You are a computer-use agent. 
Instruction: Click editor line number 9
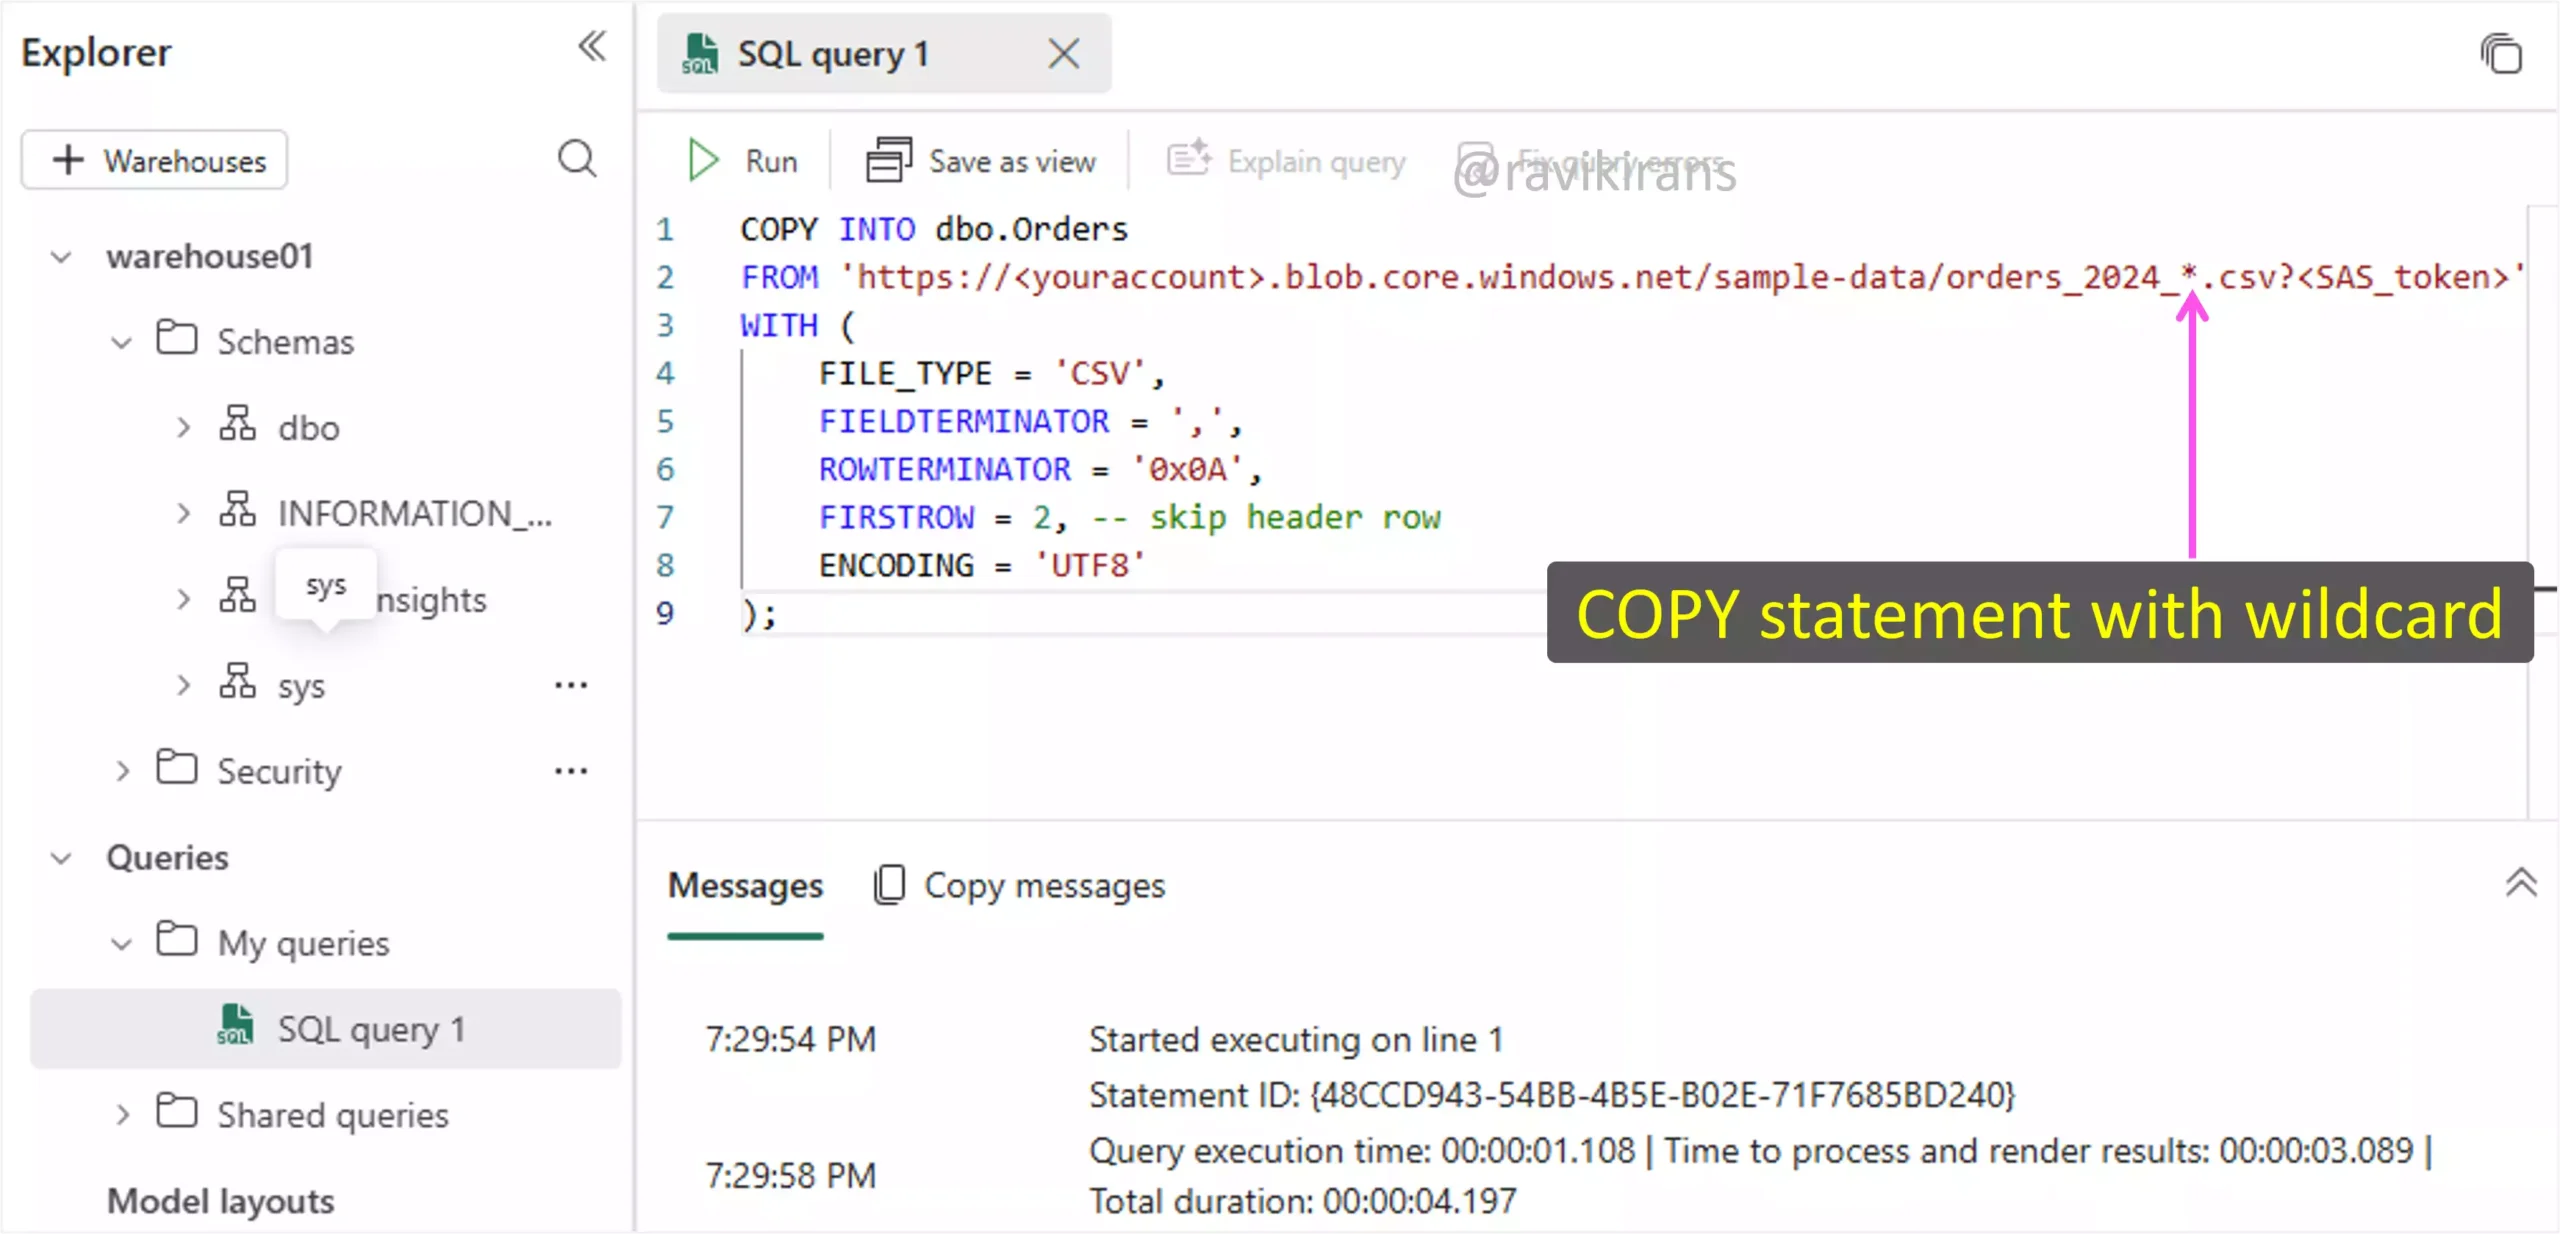(665, 613)
